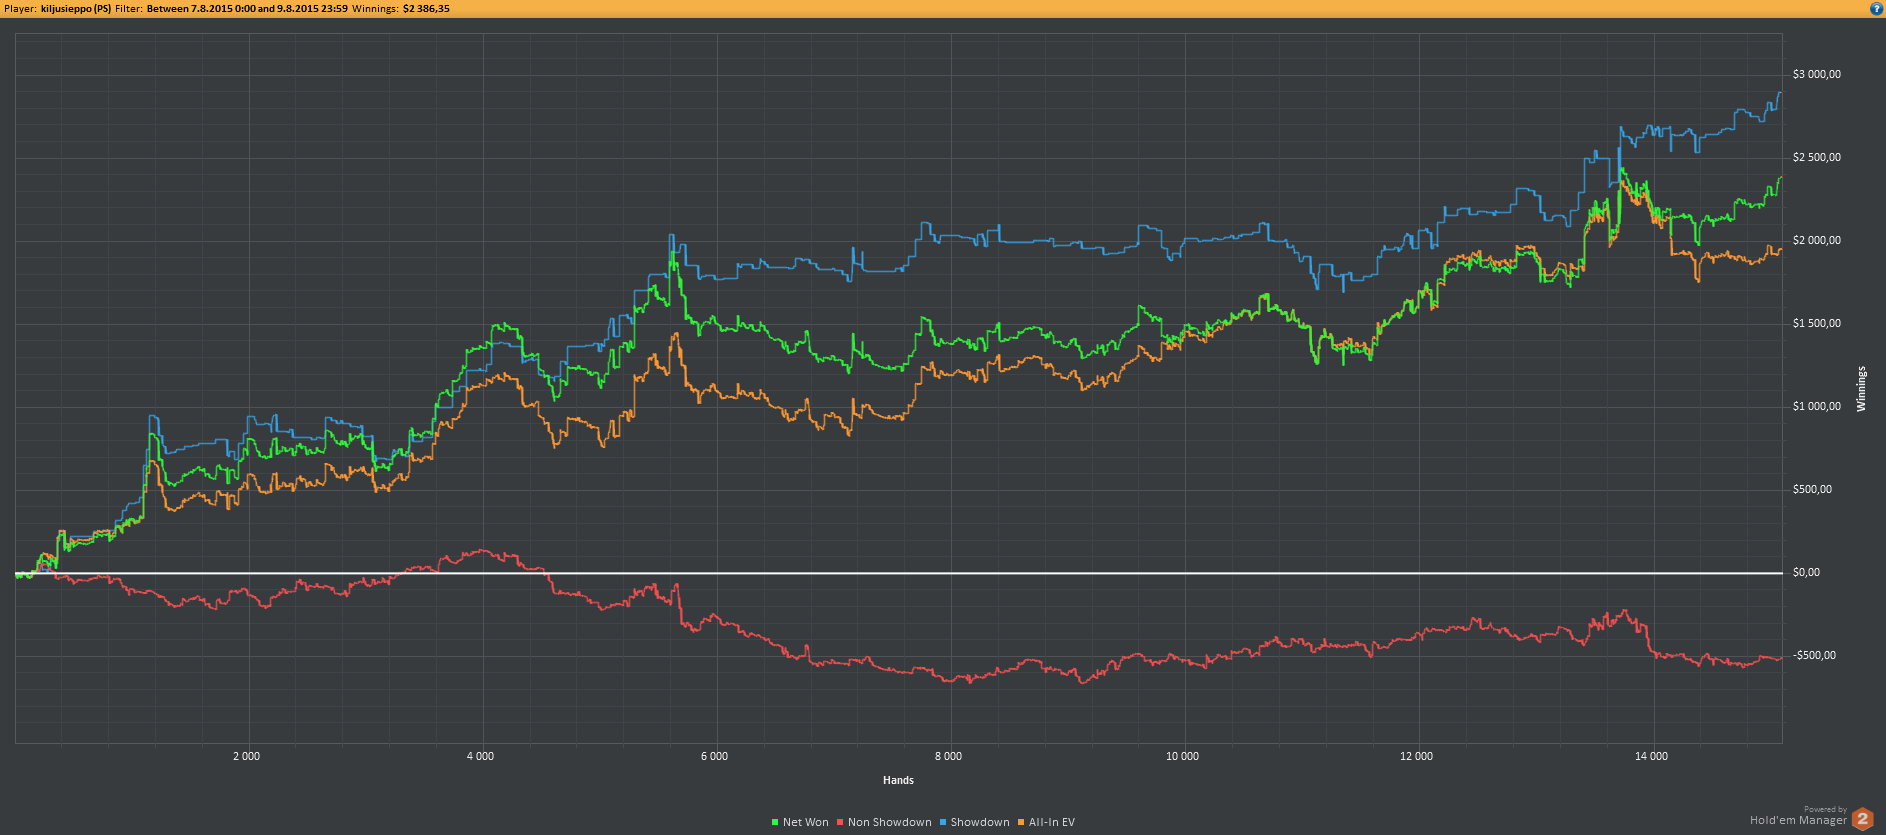The height and width of the screenshot is (835, 1886).
Task: Click the blue Showdown legend color square
Action: pos(943,823)
